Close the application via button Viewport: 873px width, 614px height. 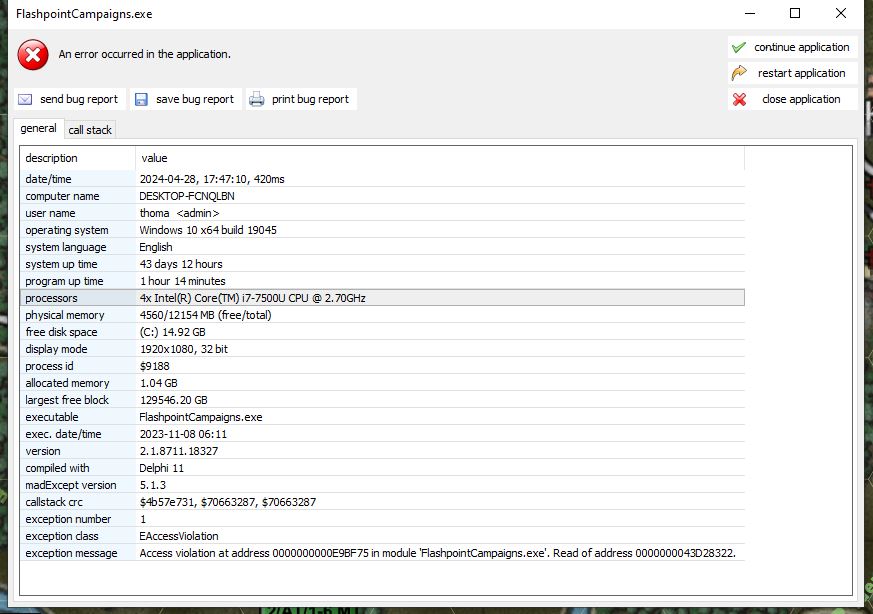click(792, 99)
